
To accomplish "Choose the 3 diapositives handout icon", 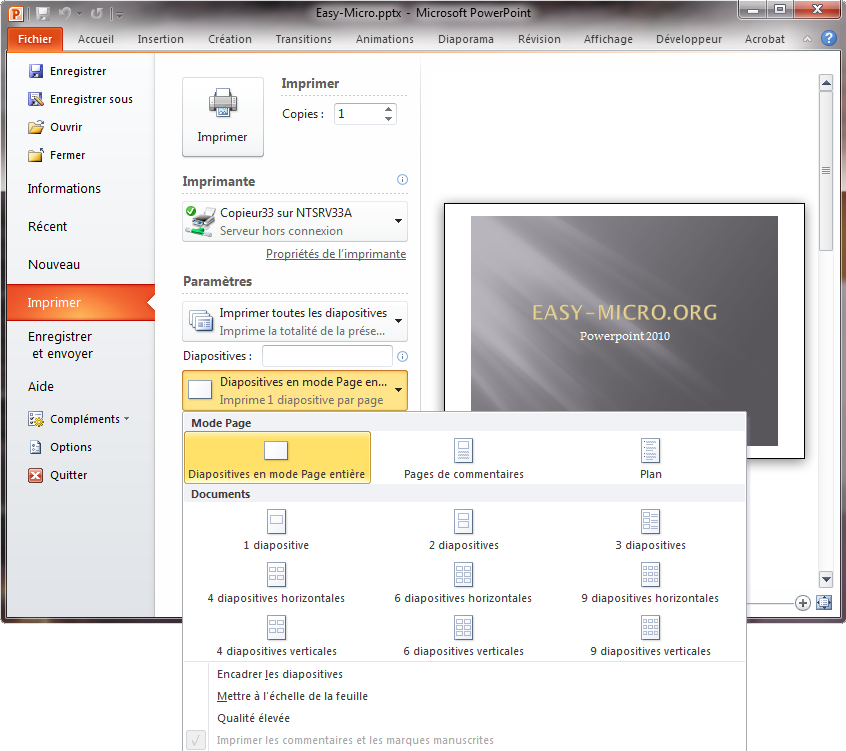I will tap(650, 522).
